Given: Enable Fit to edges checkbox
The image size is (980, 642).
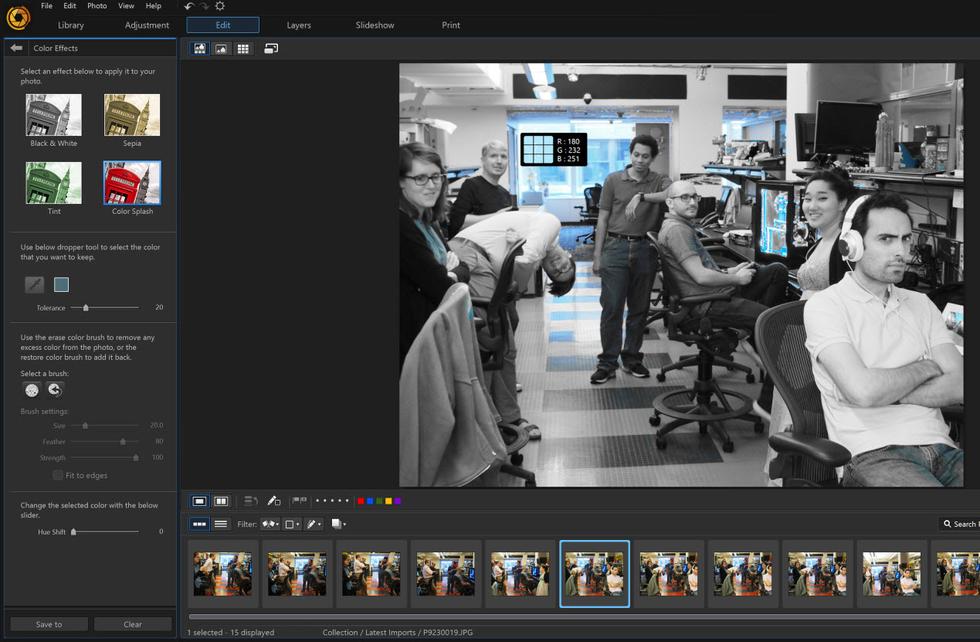Looking at the screenshot, I should 58,475.
